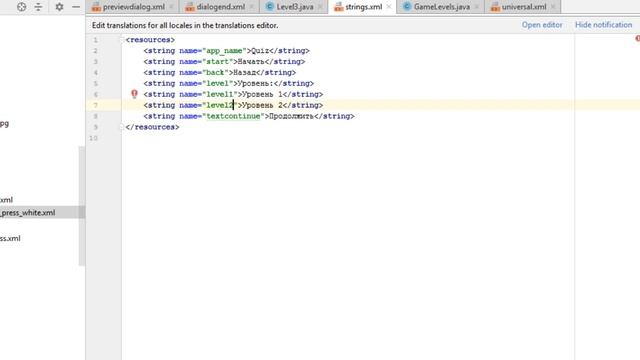Image resolution: width=640 pixels, height=360 pixels.
Task: Click the error indicator at editor top right
Action: [x=638, y=38]
